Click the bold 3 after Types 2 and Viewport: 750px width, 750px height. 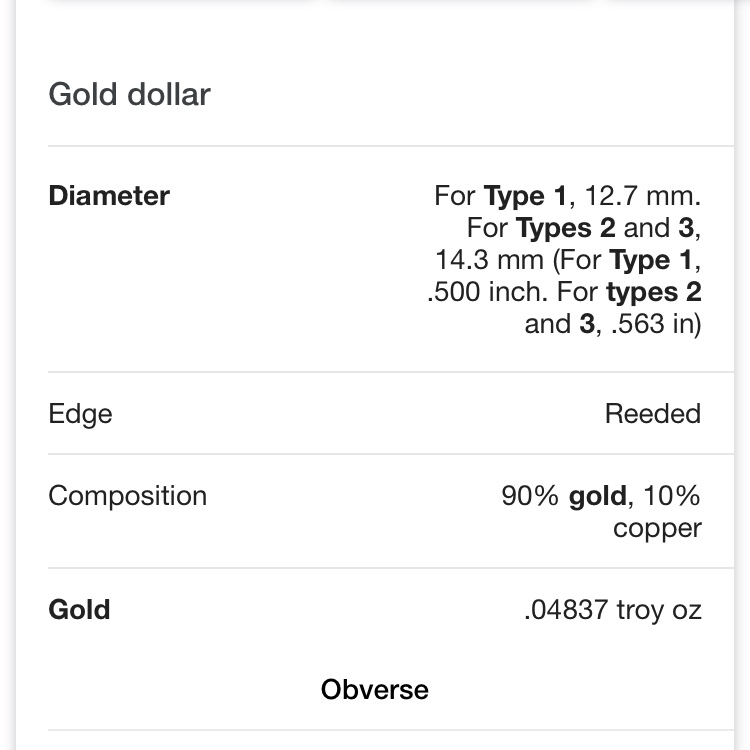point(686,228)
